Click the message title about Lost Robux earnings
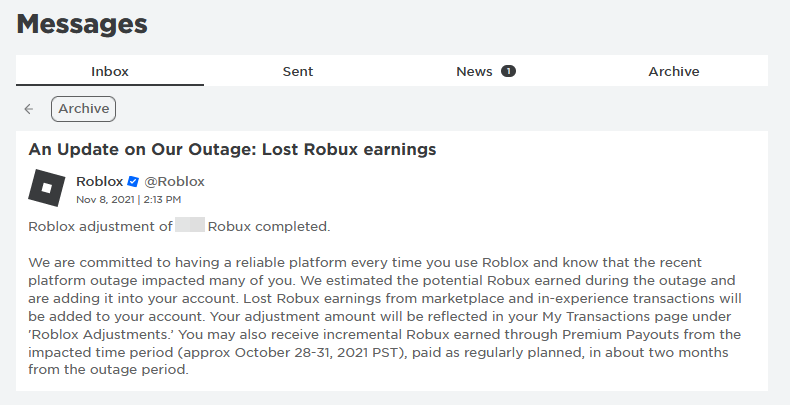 [232, 150]
